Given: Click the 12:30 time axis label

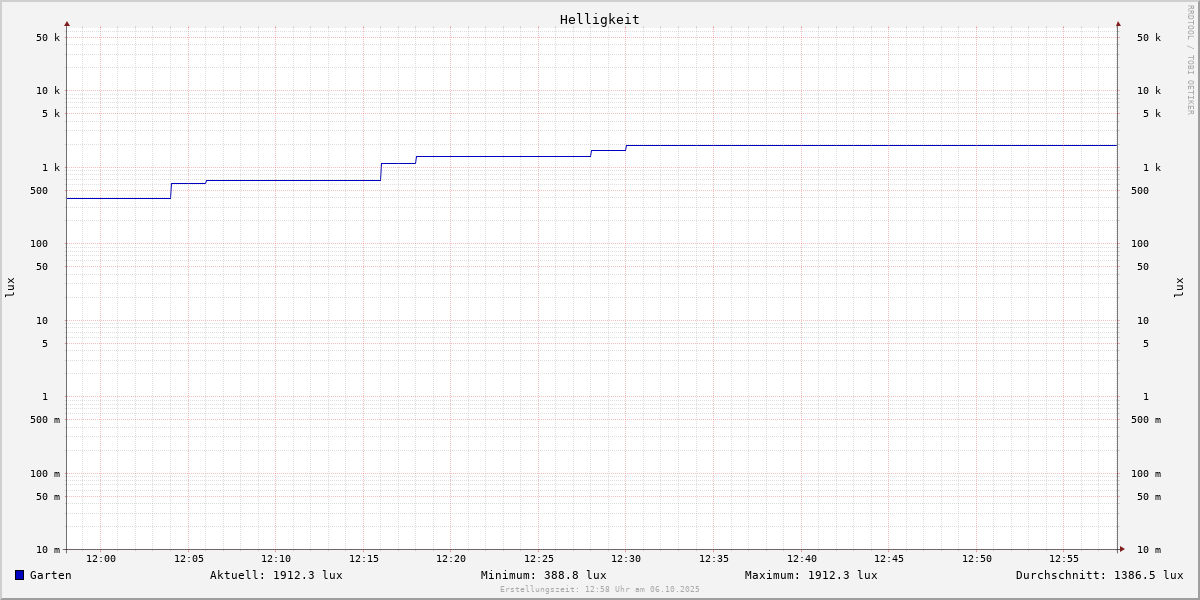Looking at the screenshot, I should tap(626, 559).
